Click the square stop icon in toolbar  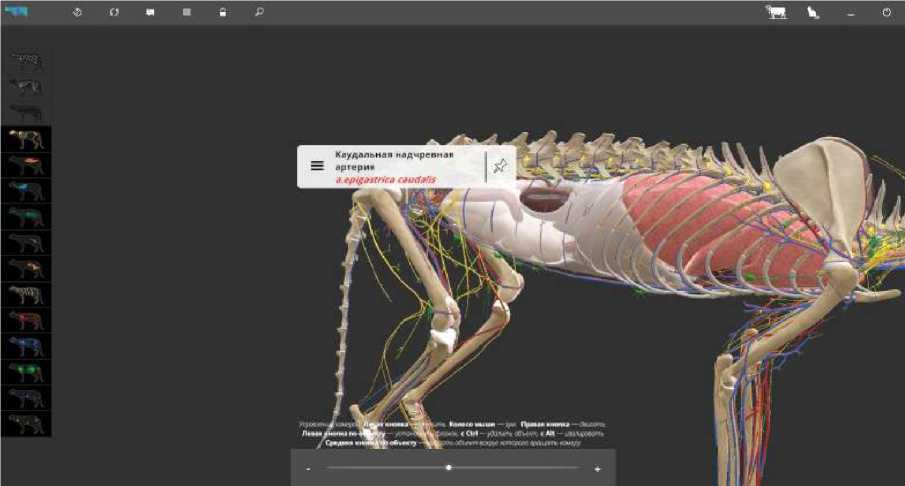(187, 13)
